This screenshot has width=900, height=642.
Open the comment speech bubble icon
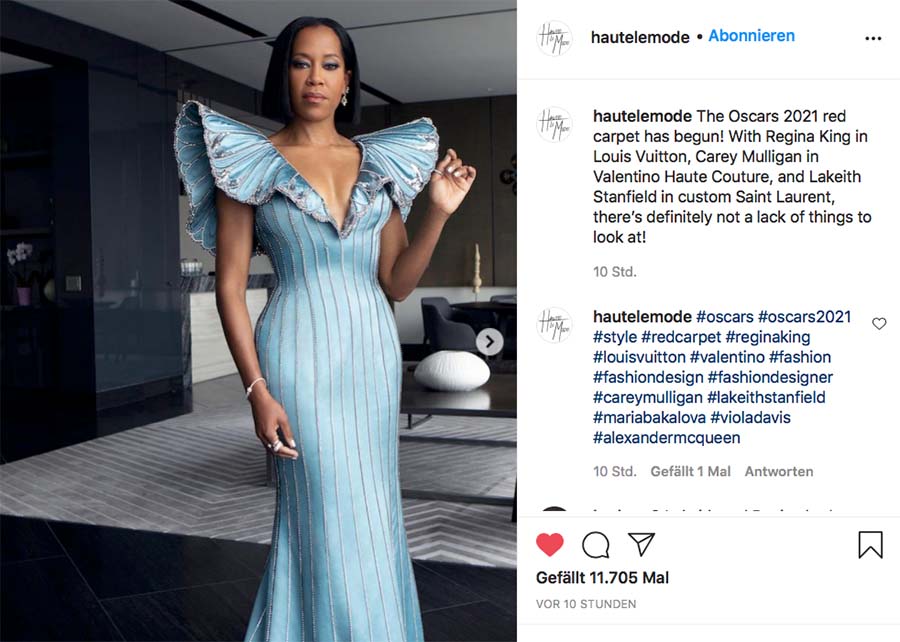tap(595, 544)
